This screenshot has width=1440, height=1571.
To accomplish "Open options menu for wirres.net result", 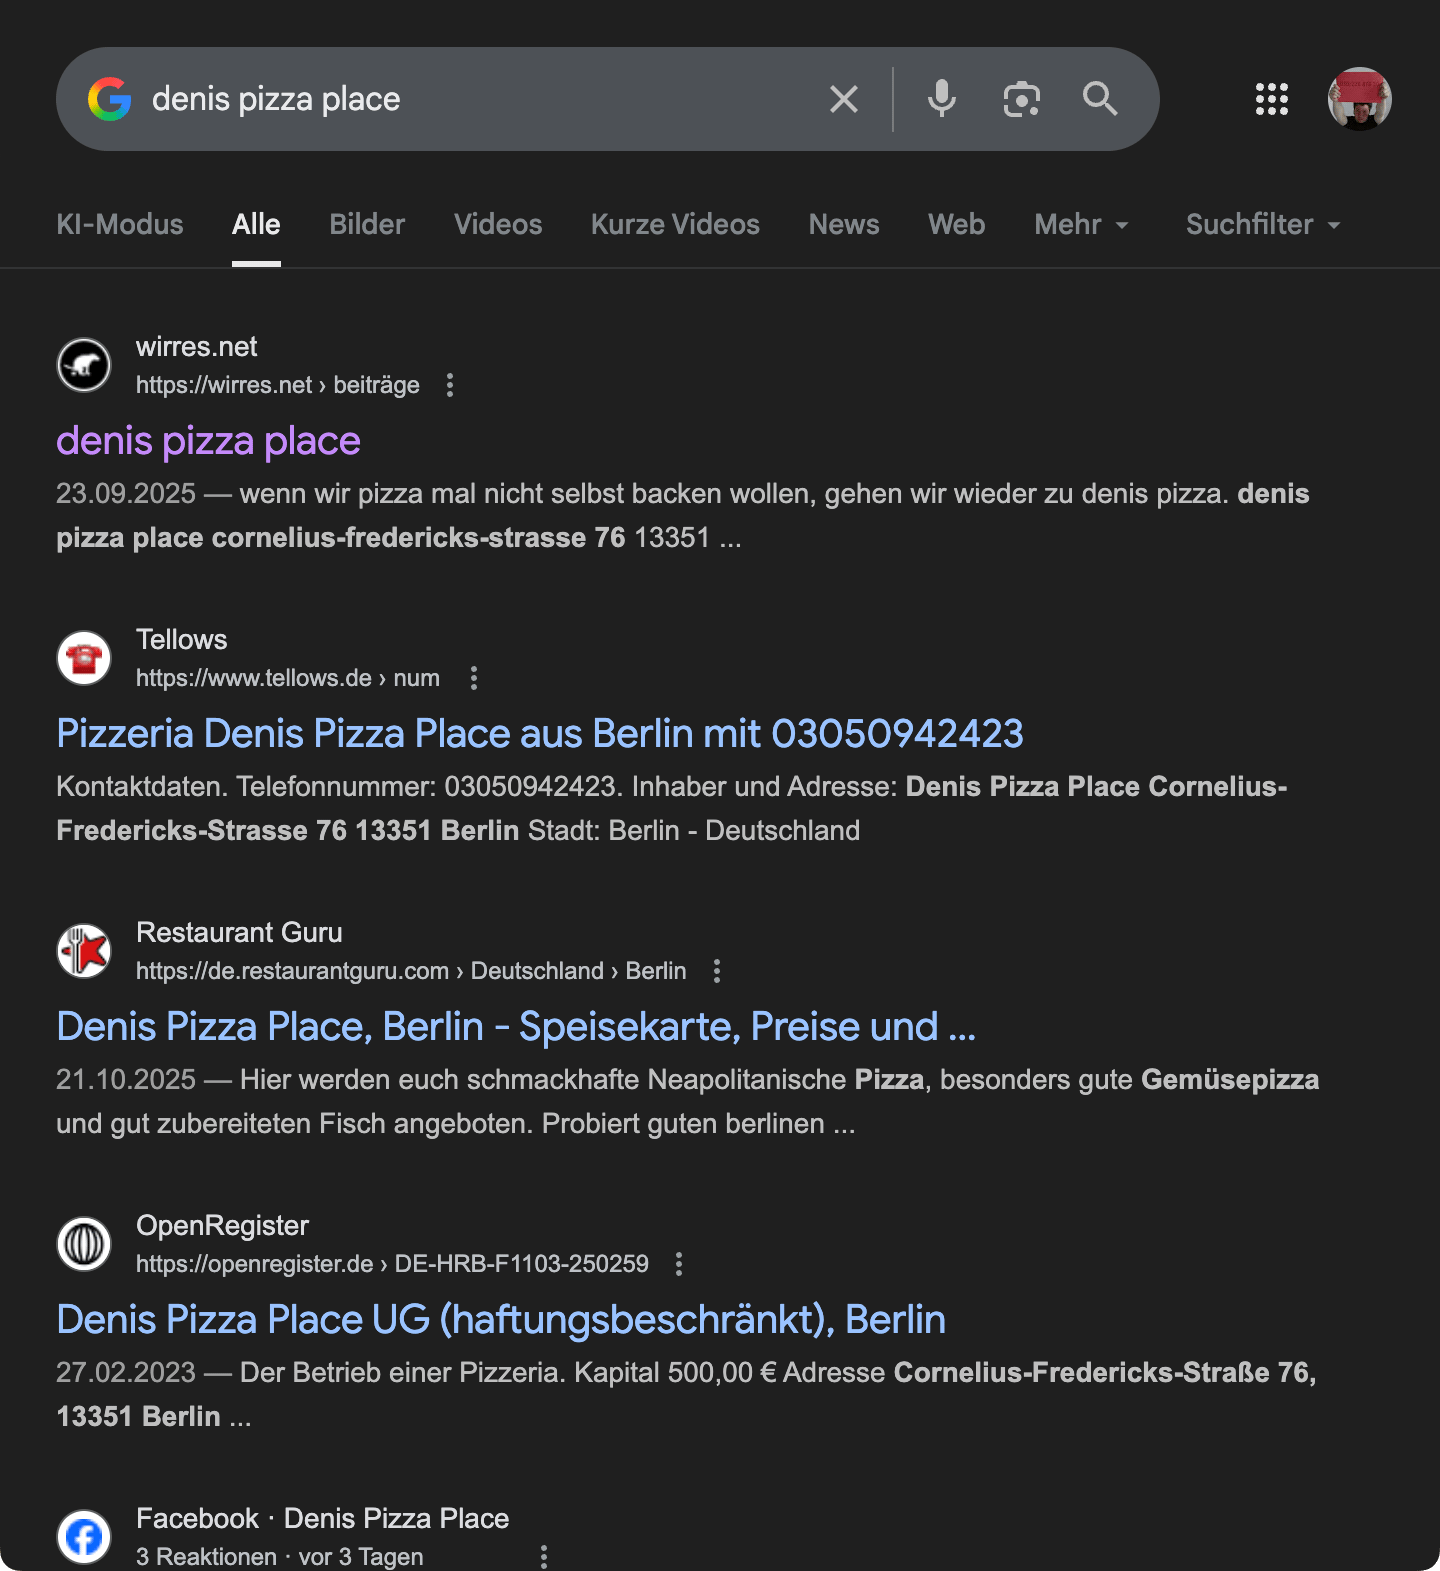I will tap(450, 385).
